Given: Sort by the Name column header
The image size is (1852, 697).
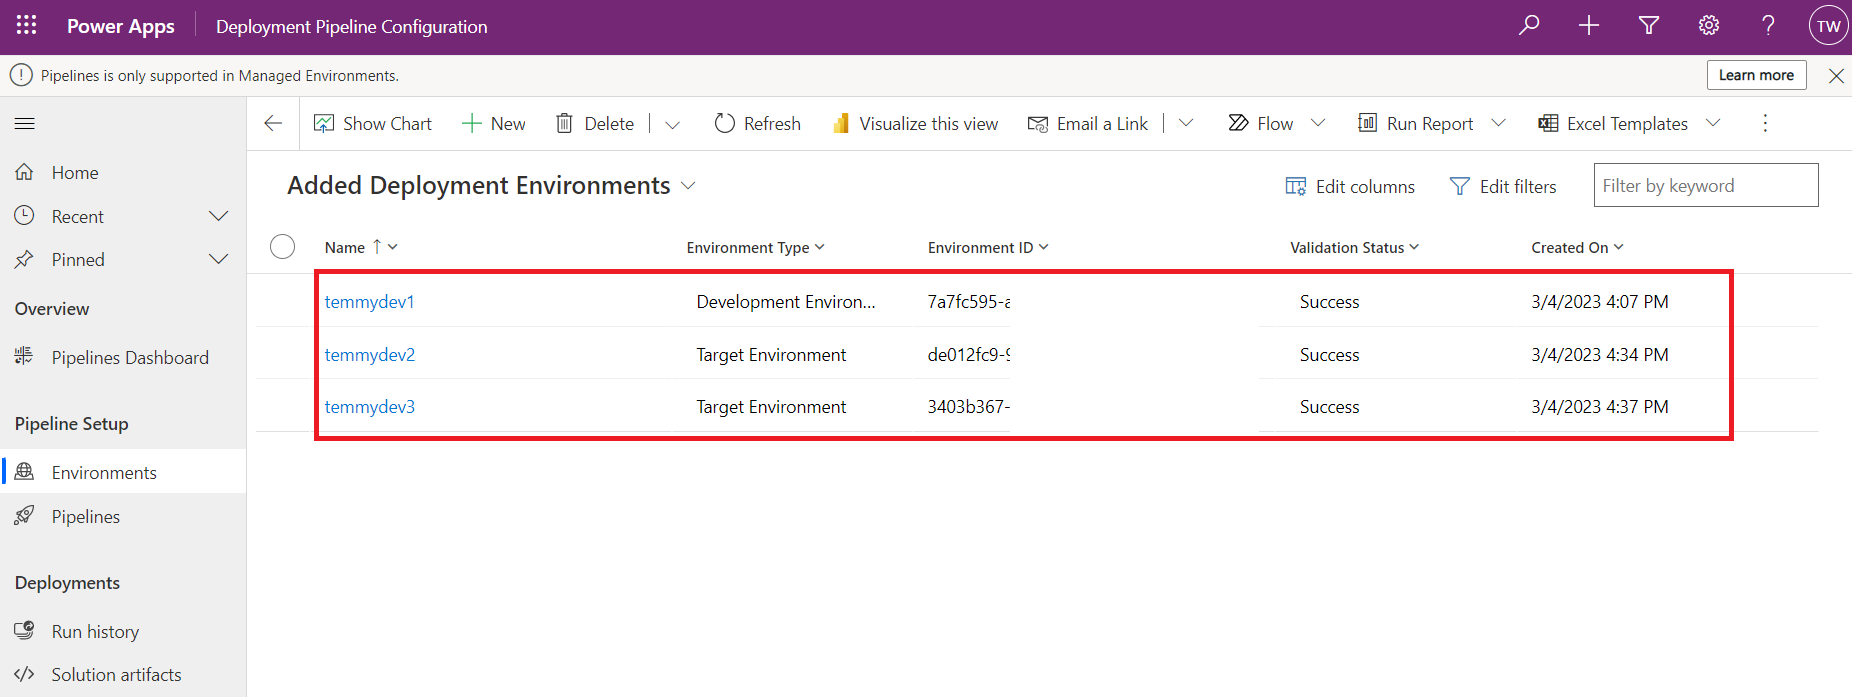Looking at the screenshot, I should coord(361,247).
